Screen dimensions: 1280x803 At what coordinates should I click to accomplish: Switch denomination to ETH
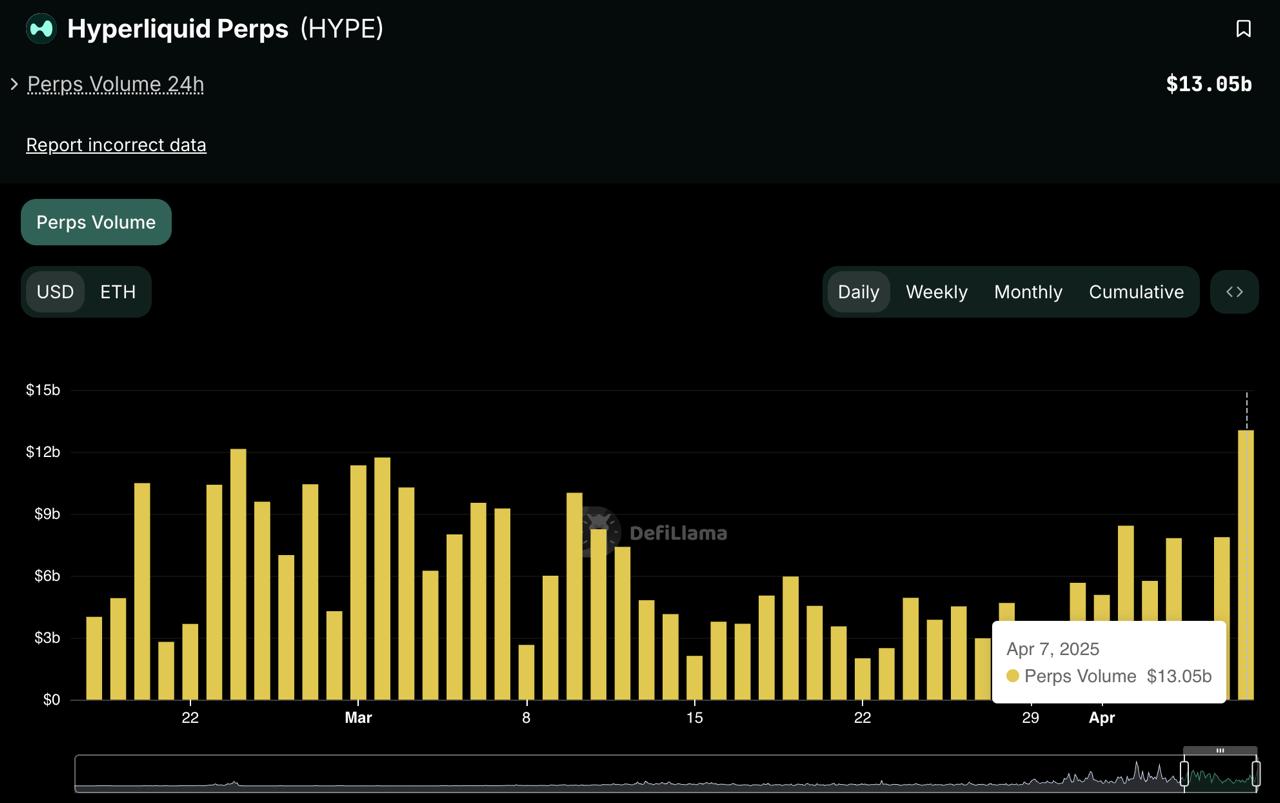(x=118, y=292)
